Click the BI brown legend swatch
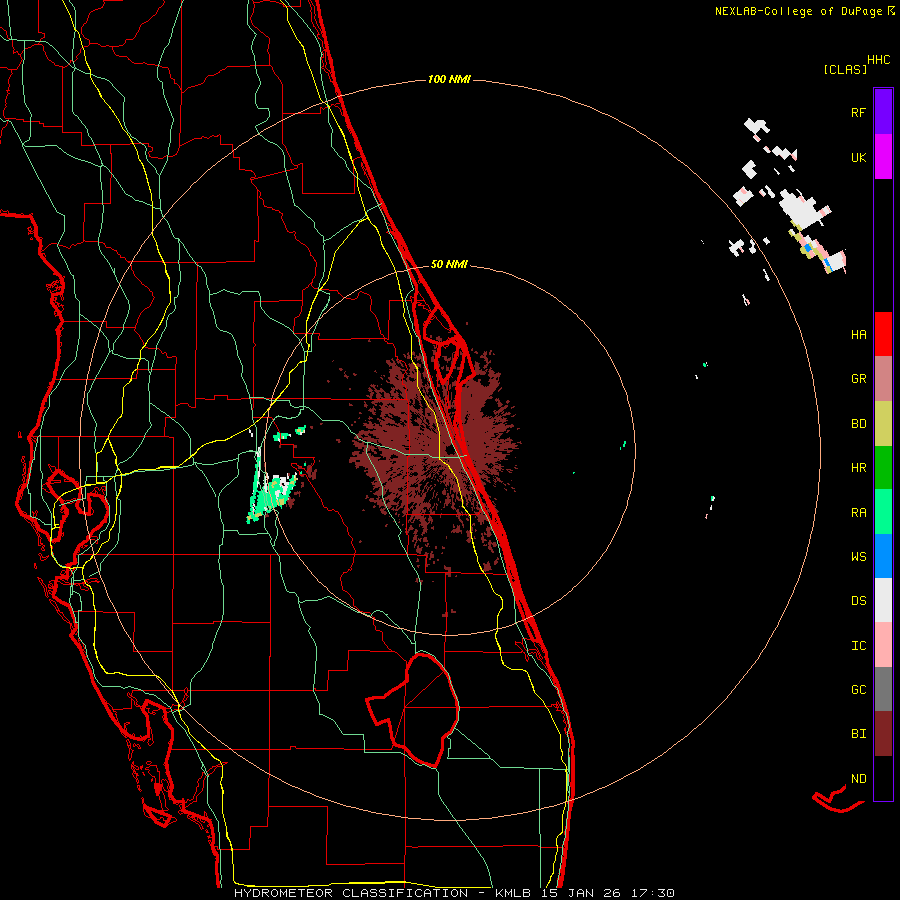900x900 pixels. [x=883, y=734]
